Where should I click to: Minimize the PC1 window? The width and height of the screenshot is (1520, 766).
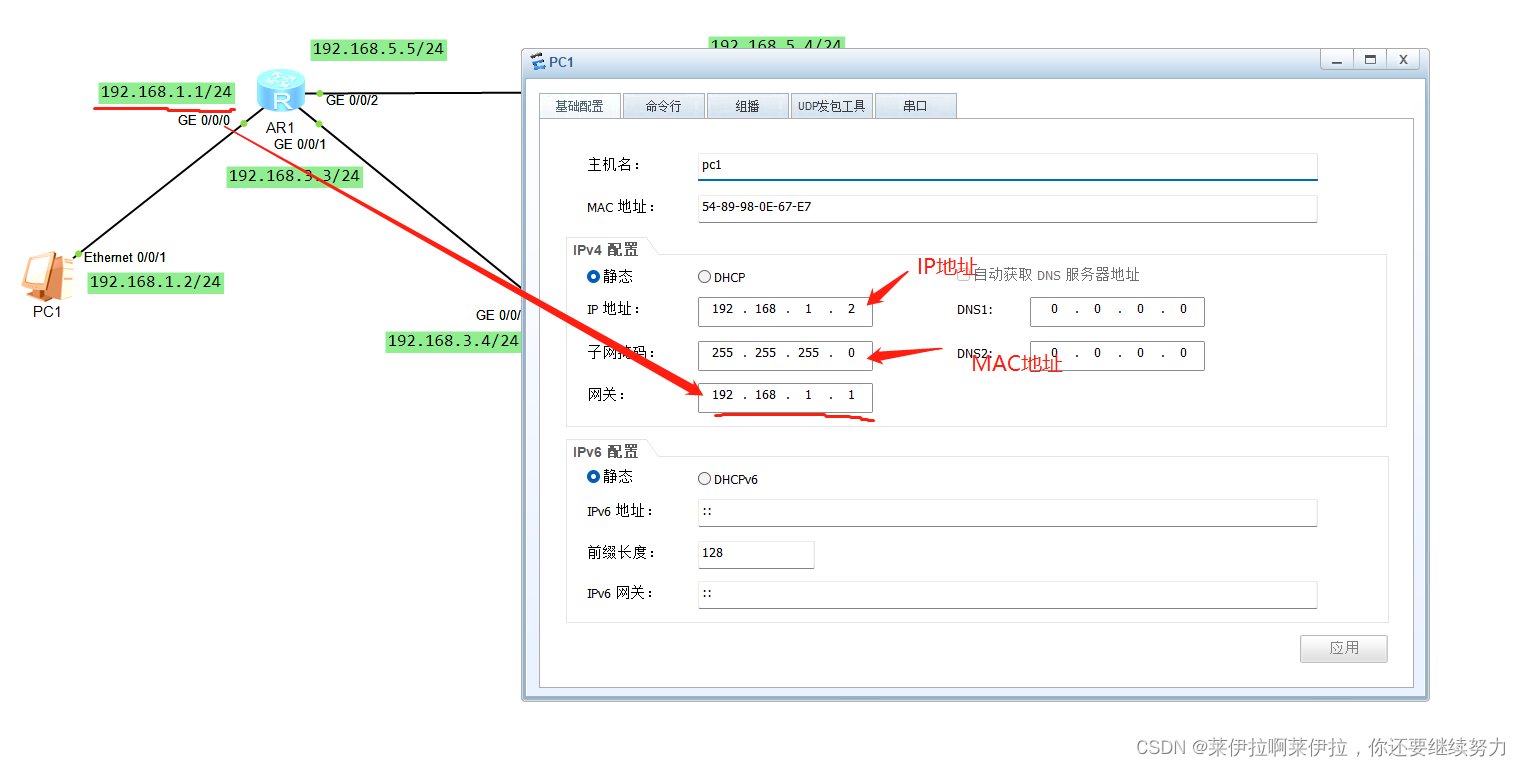(x=1336, y=60)
